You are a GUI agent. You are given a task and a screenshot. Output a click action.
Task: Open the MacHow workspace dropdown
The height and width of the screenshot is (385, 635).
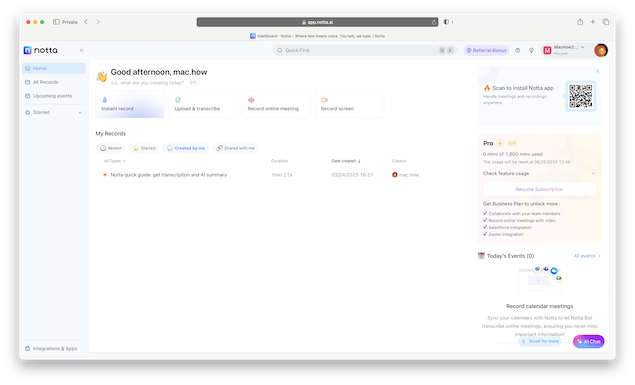[565, 50]
